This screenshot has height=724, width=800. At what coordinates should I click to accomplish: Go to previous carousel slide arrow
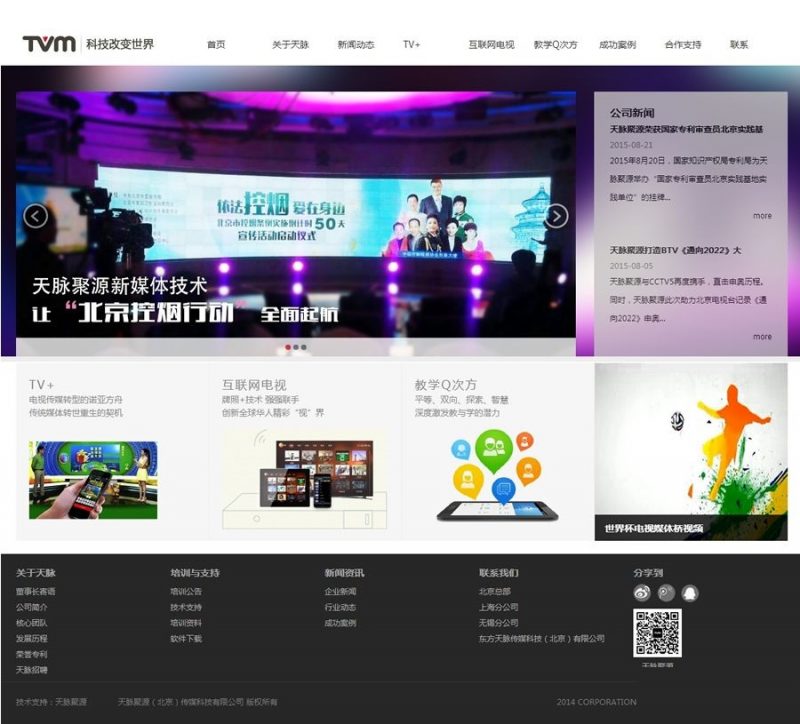[x=36, y=216]
